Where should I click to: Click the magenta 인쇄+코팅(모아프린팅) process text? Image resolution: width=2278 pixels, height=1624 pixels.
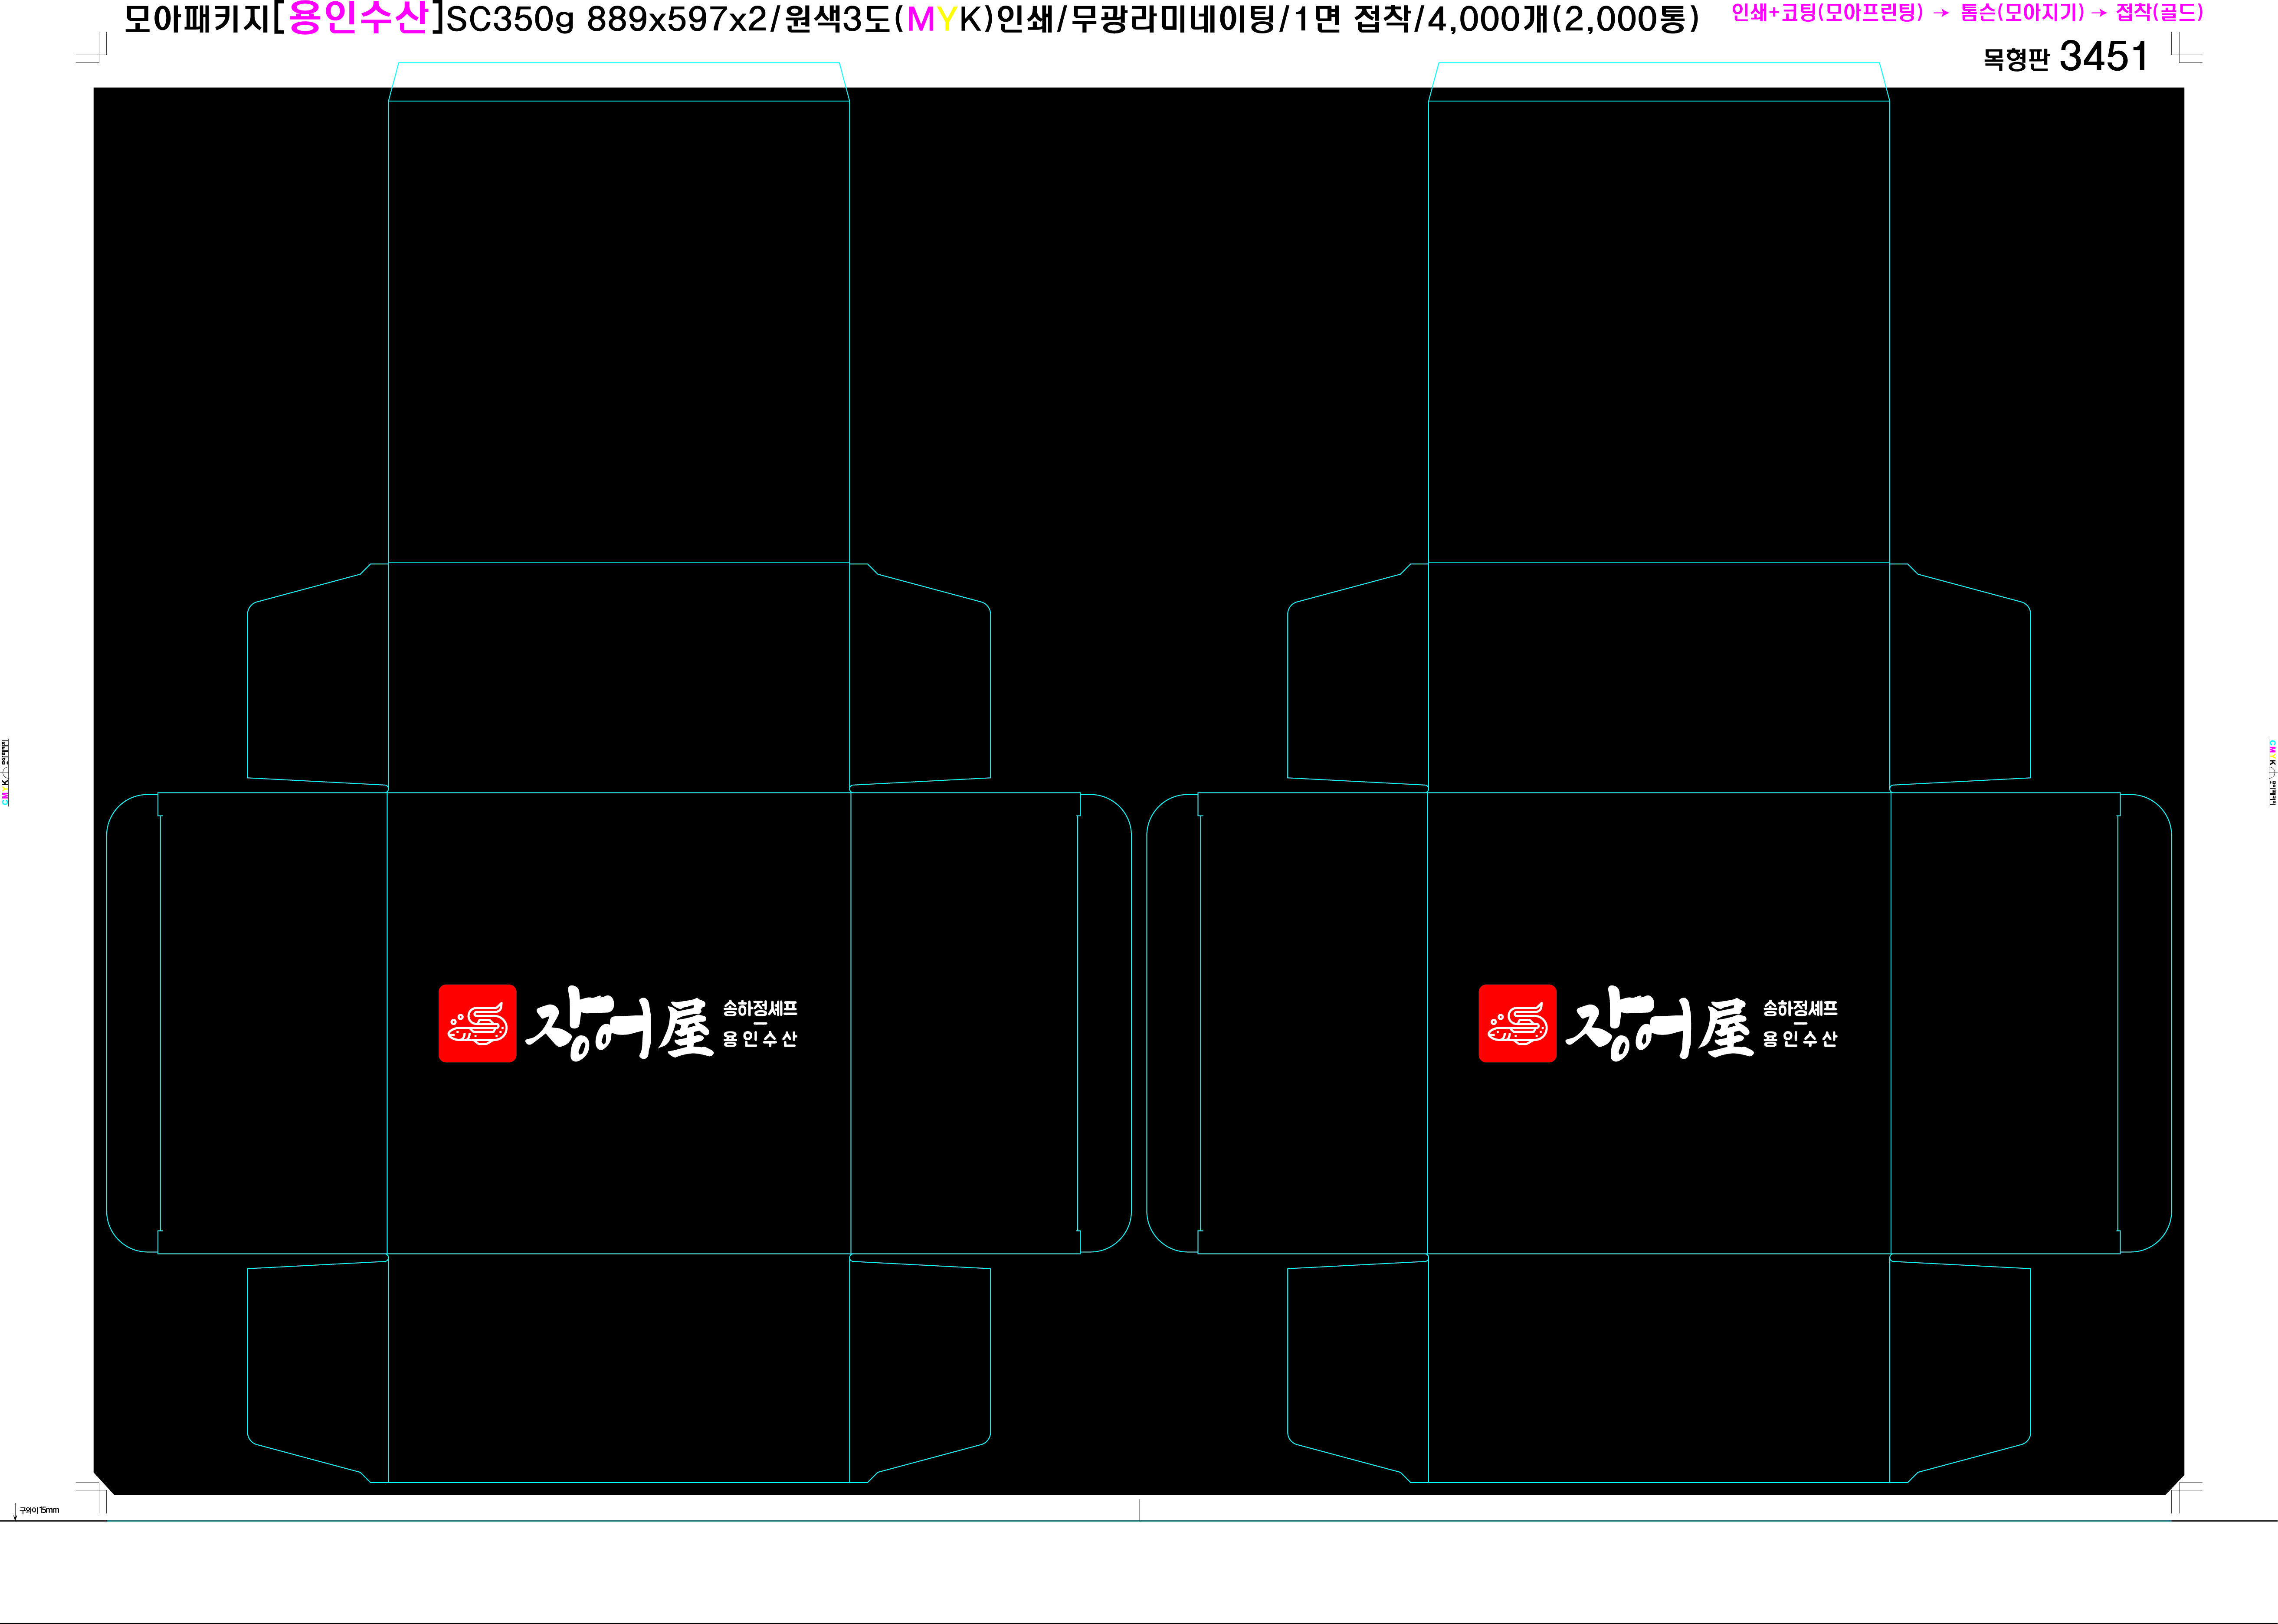(x=1827, y=13)
